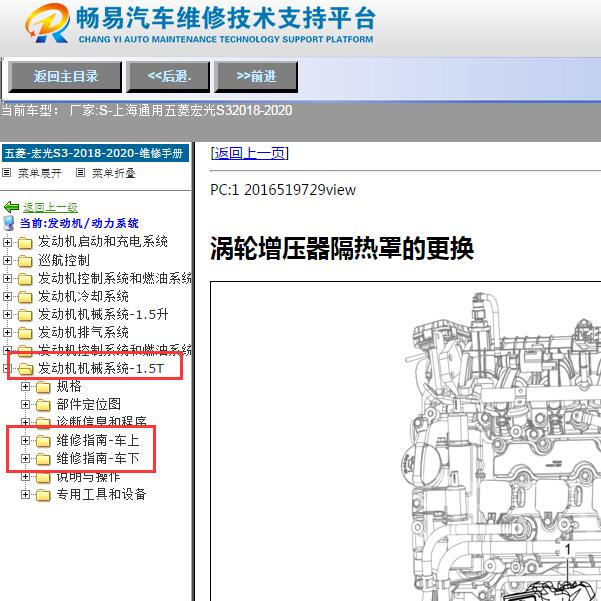Click the 涡轮增压器隔热罩的更换 heading
The height and width of the screenshot is (601, 601).
click(x=342, y=249)
